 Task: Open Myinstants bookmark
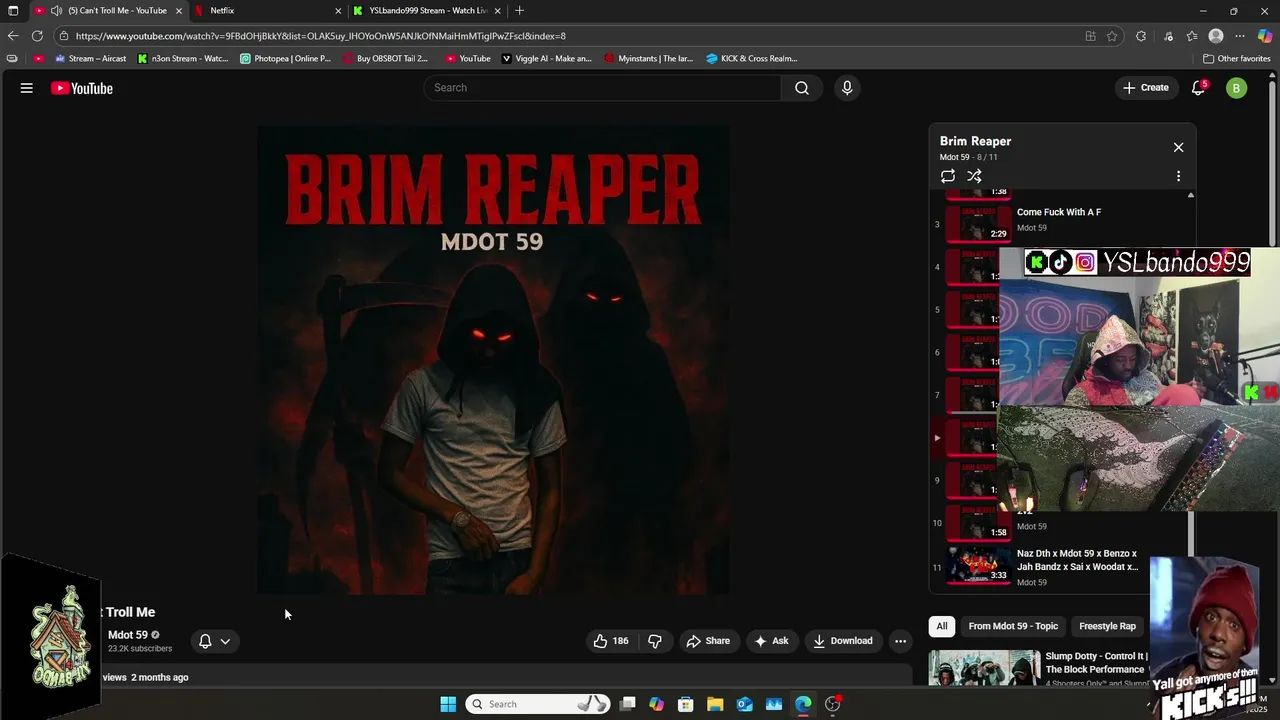pyautogui.click(x=648, y=58)
